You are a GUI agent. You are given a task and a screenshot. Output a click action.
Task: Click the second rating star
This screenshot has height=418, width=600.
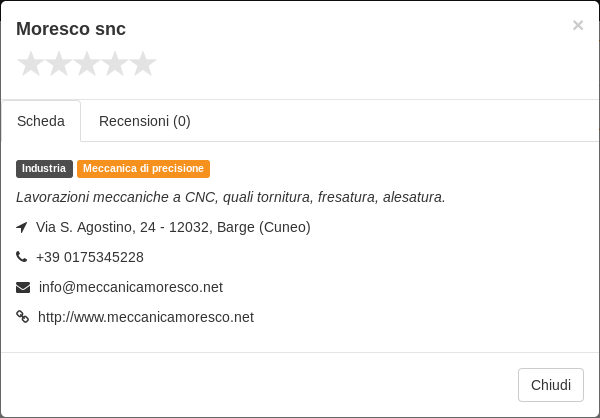59,64
